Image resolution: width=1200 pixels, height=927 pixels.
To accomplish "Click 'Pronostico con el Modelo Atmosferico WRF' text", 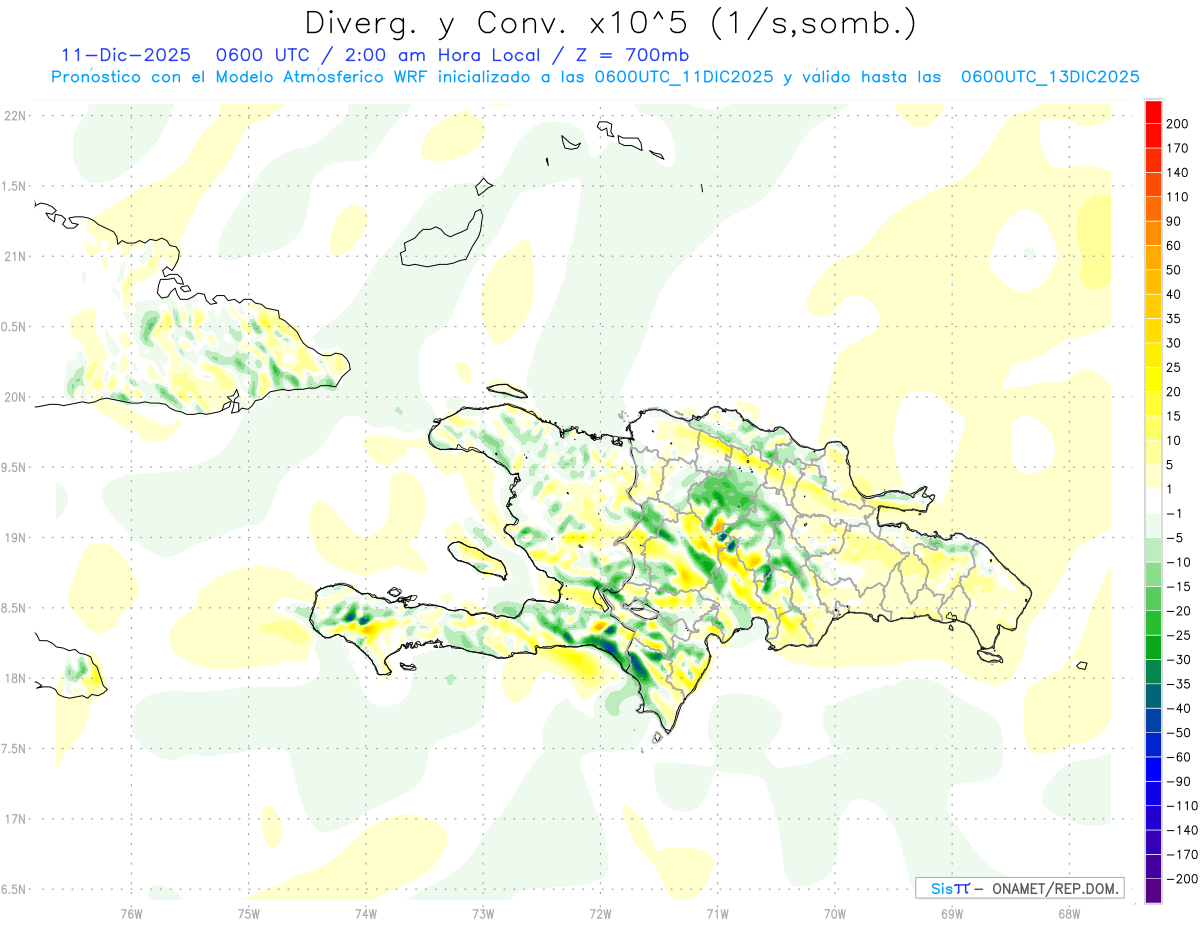I will pos(238,76).
